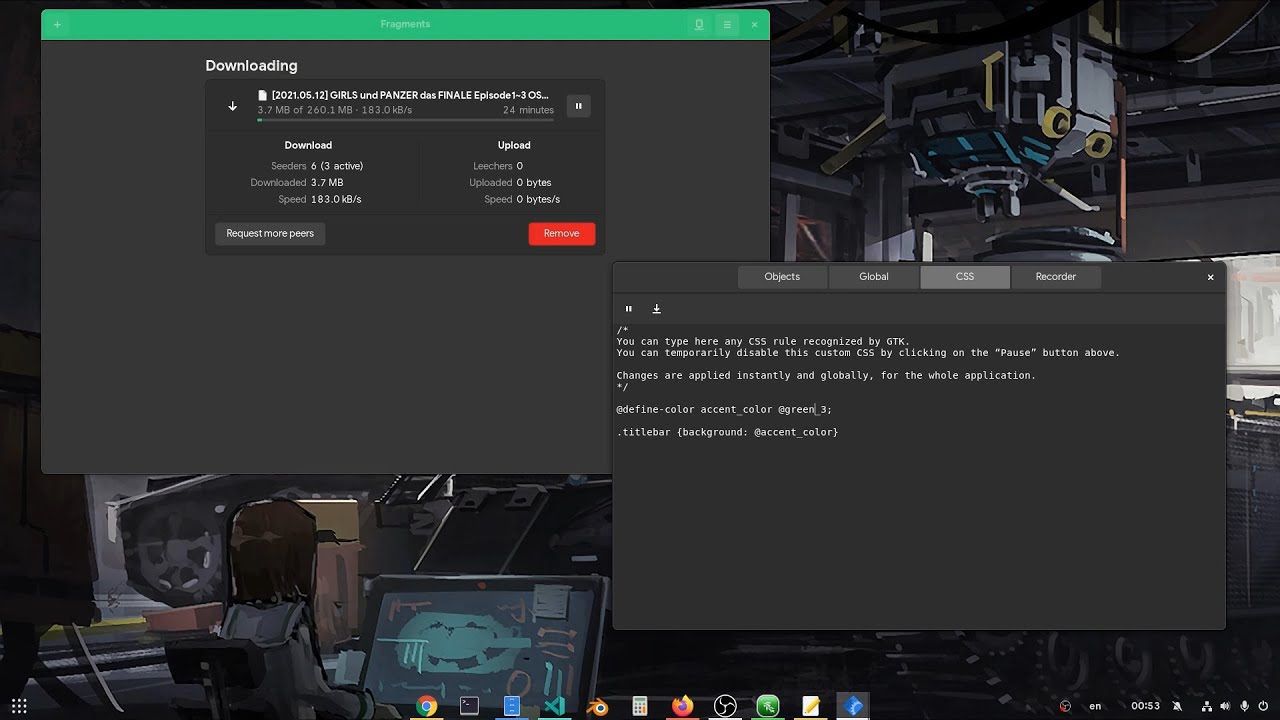Screen dimensions: 1280x720
Task: Open the clock showing 00:53
Action: (1145, 706)
